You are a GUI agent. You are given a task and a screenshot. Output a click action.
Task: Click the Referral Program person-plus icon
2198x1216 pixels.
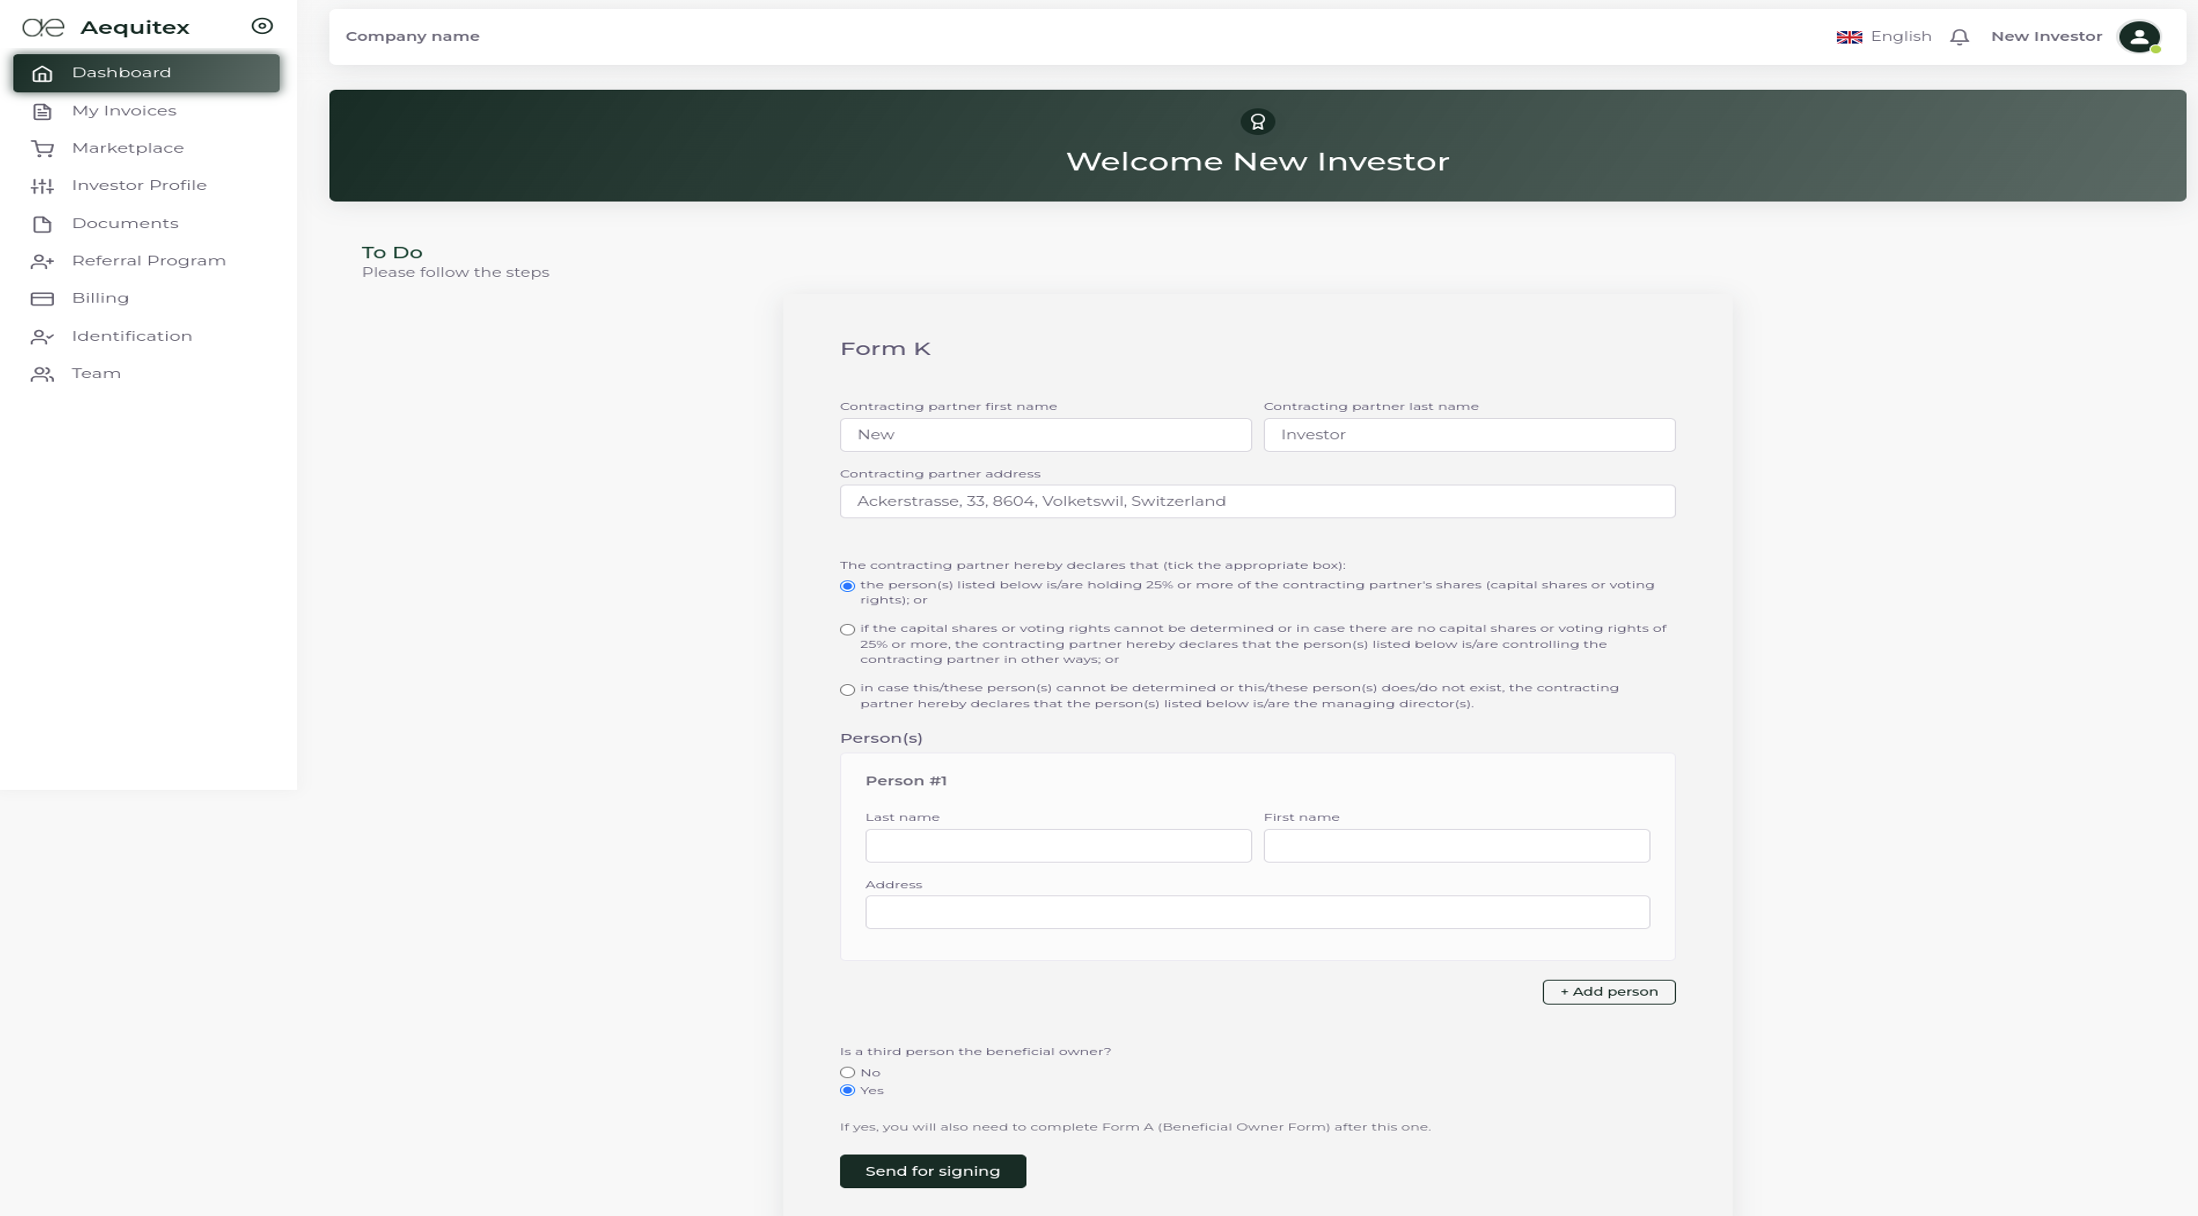click(x=42, y=261)
